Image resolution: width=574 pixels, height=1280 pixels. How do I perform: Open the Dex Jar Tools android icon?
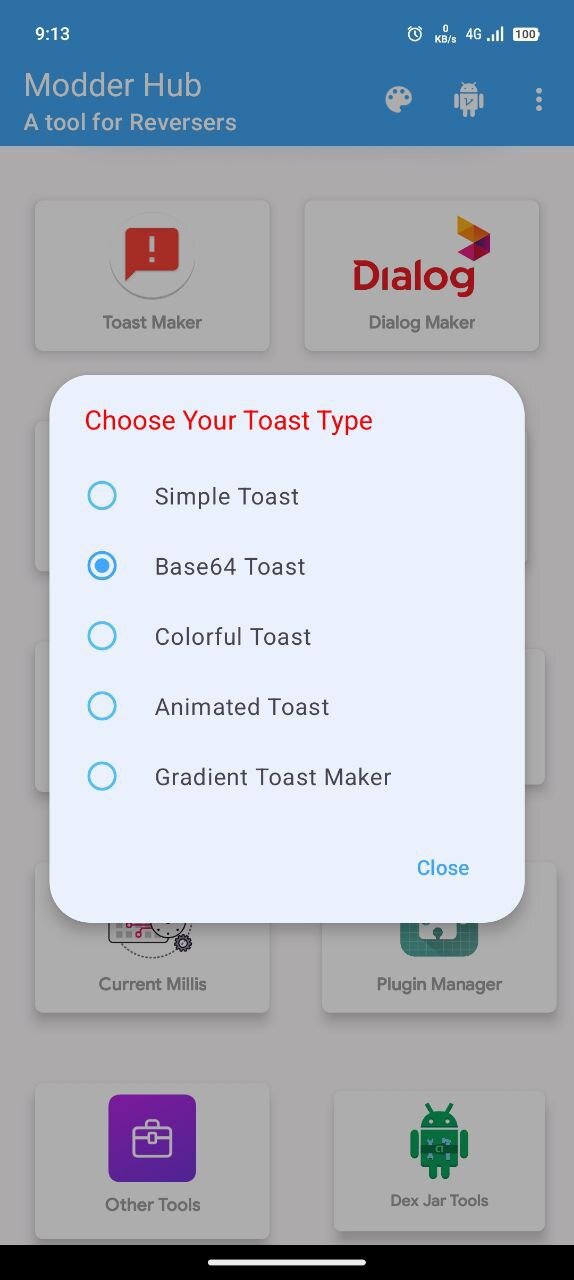tap(439, 1141)
